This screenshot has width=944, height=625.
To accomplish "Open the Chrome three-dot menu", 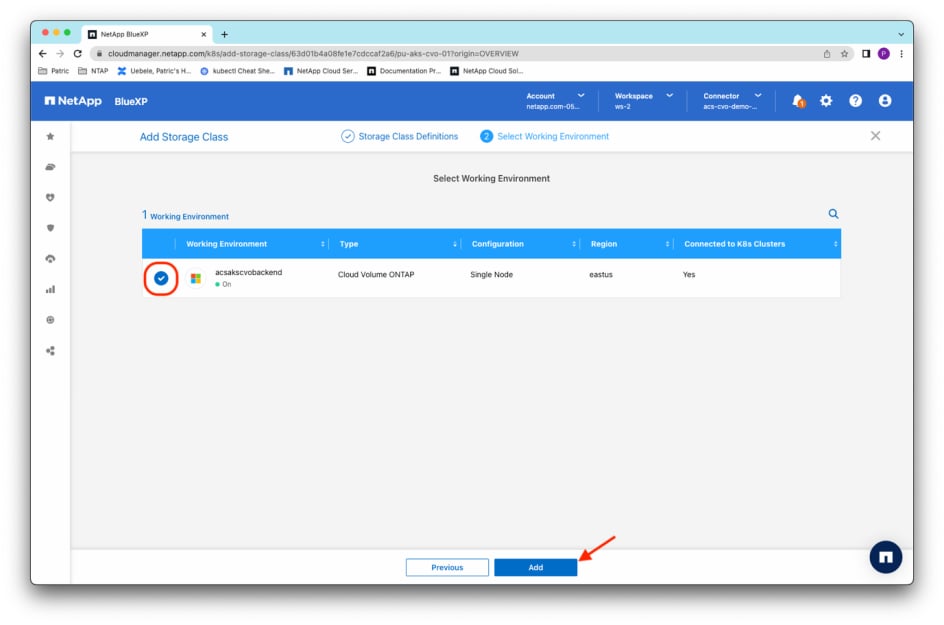I will click(x=901, y=54).
